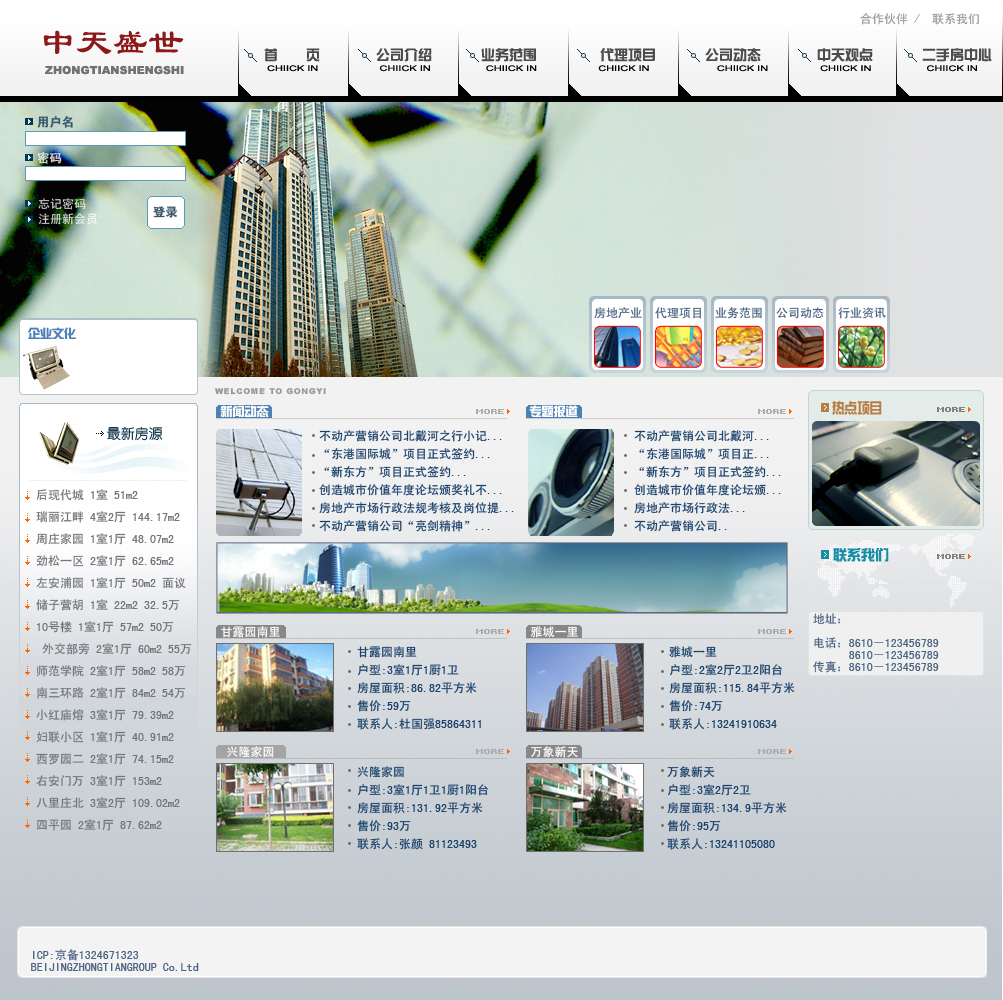Open news 不动产营销公司北戴河之行小记
The height and width of the screenshot is (1000, 1003).
coord(411,436)
